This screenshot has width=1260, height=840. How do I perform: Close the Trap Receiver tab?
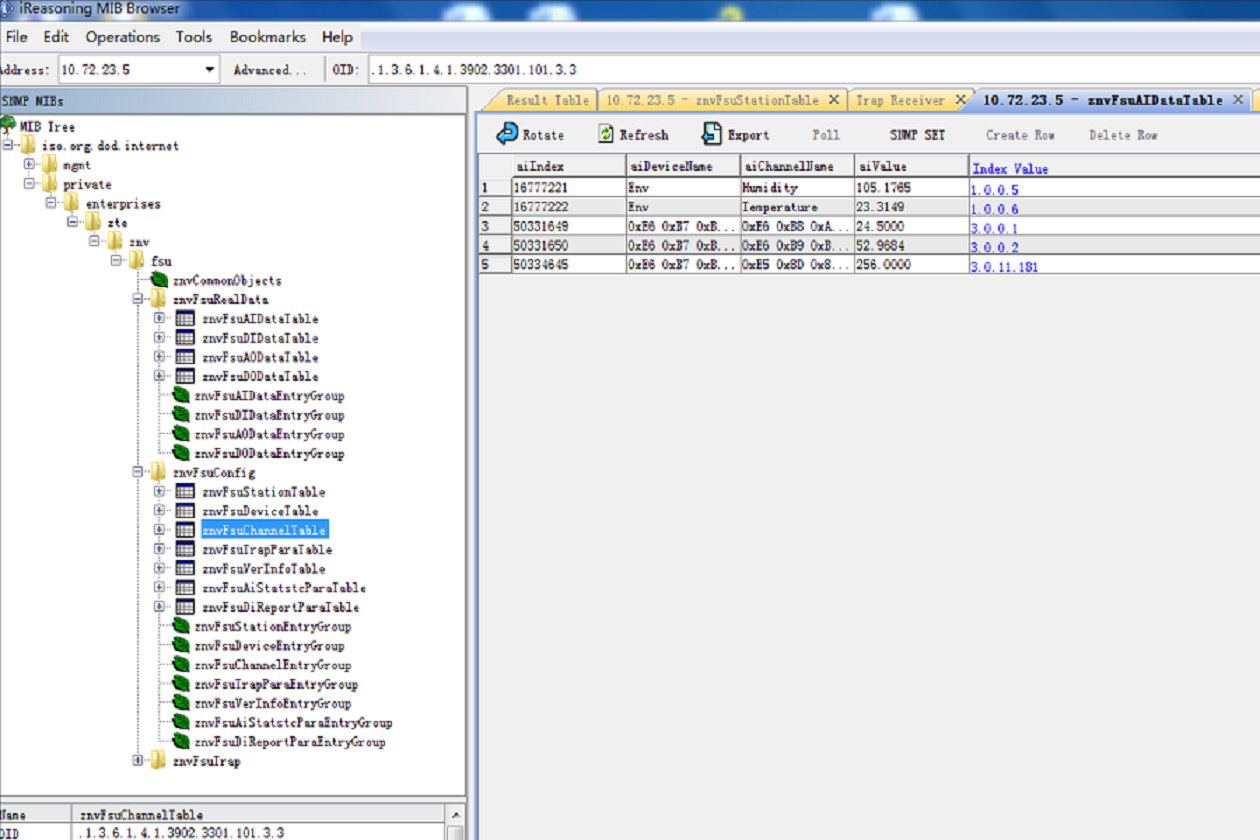[x=960, y=100]
